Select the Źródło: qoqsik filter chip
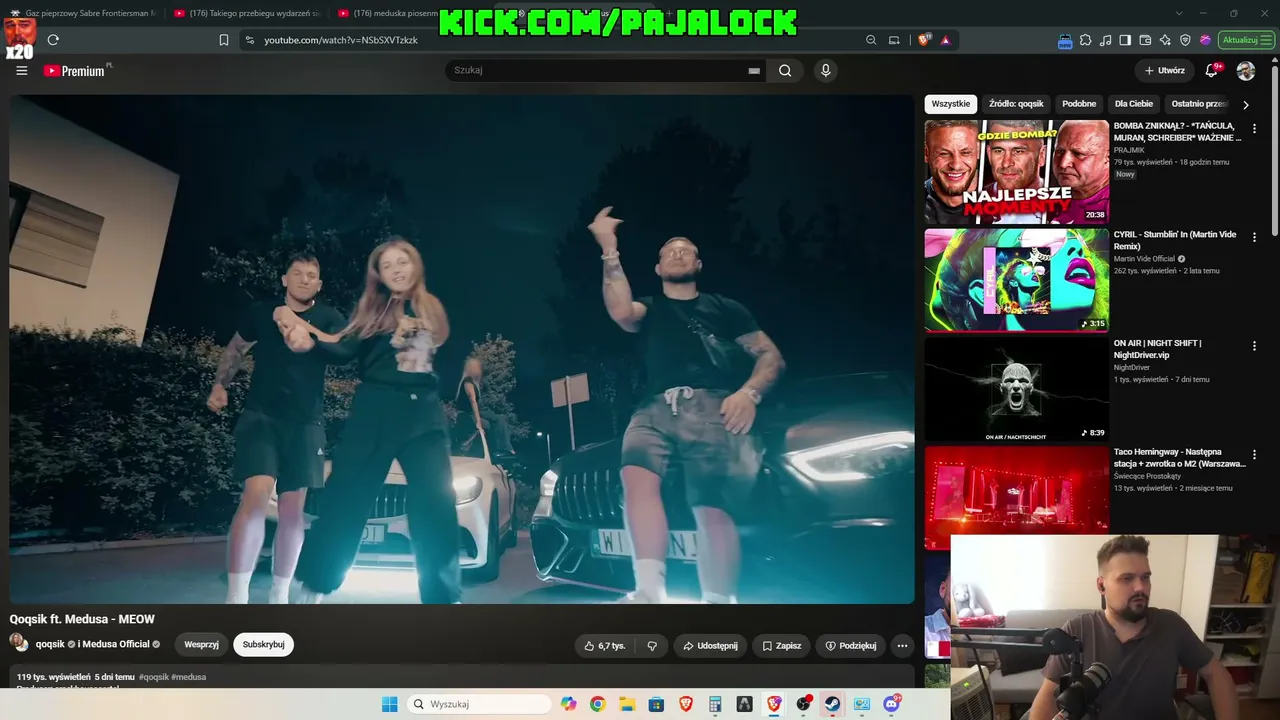1280x720 pixels. pyautogui.click(x=1016, y=104)
